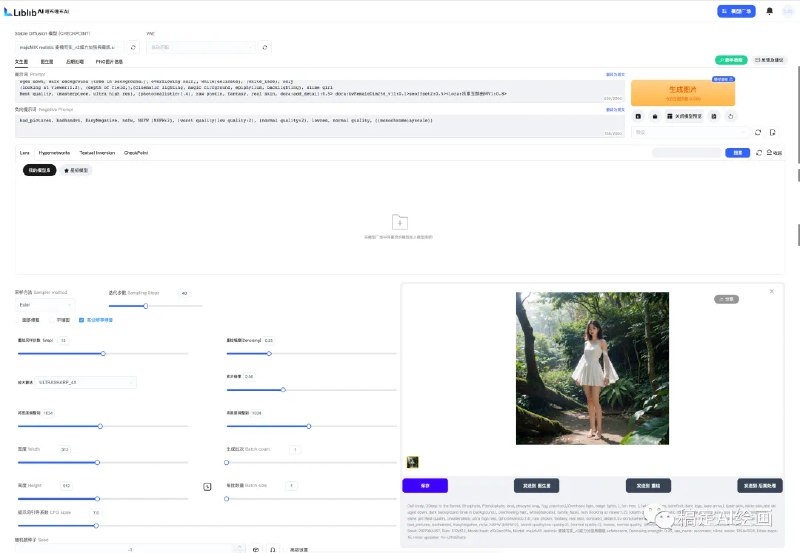Click the button with icon below generate

(x=684, y=116)
